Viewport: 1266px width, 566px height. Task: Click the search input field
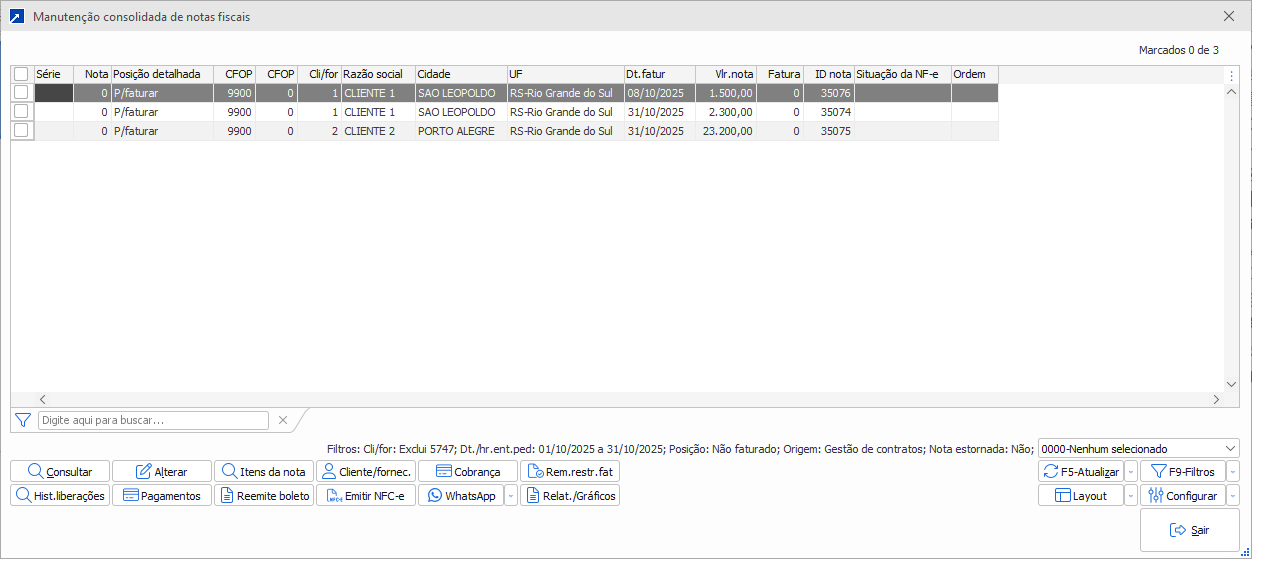[153, 420]
